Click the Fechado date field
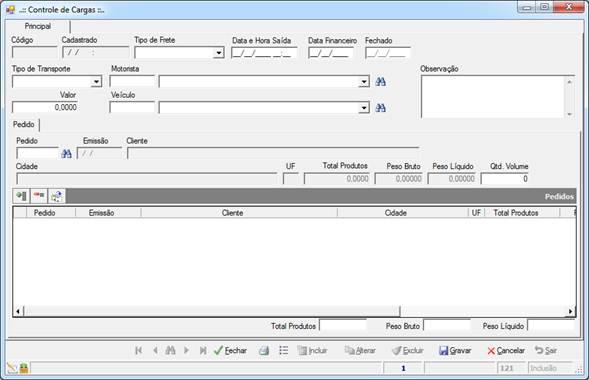The height and width of the screenshot is (380, 589). click(x=388, y=53)
